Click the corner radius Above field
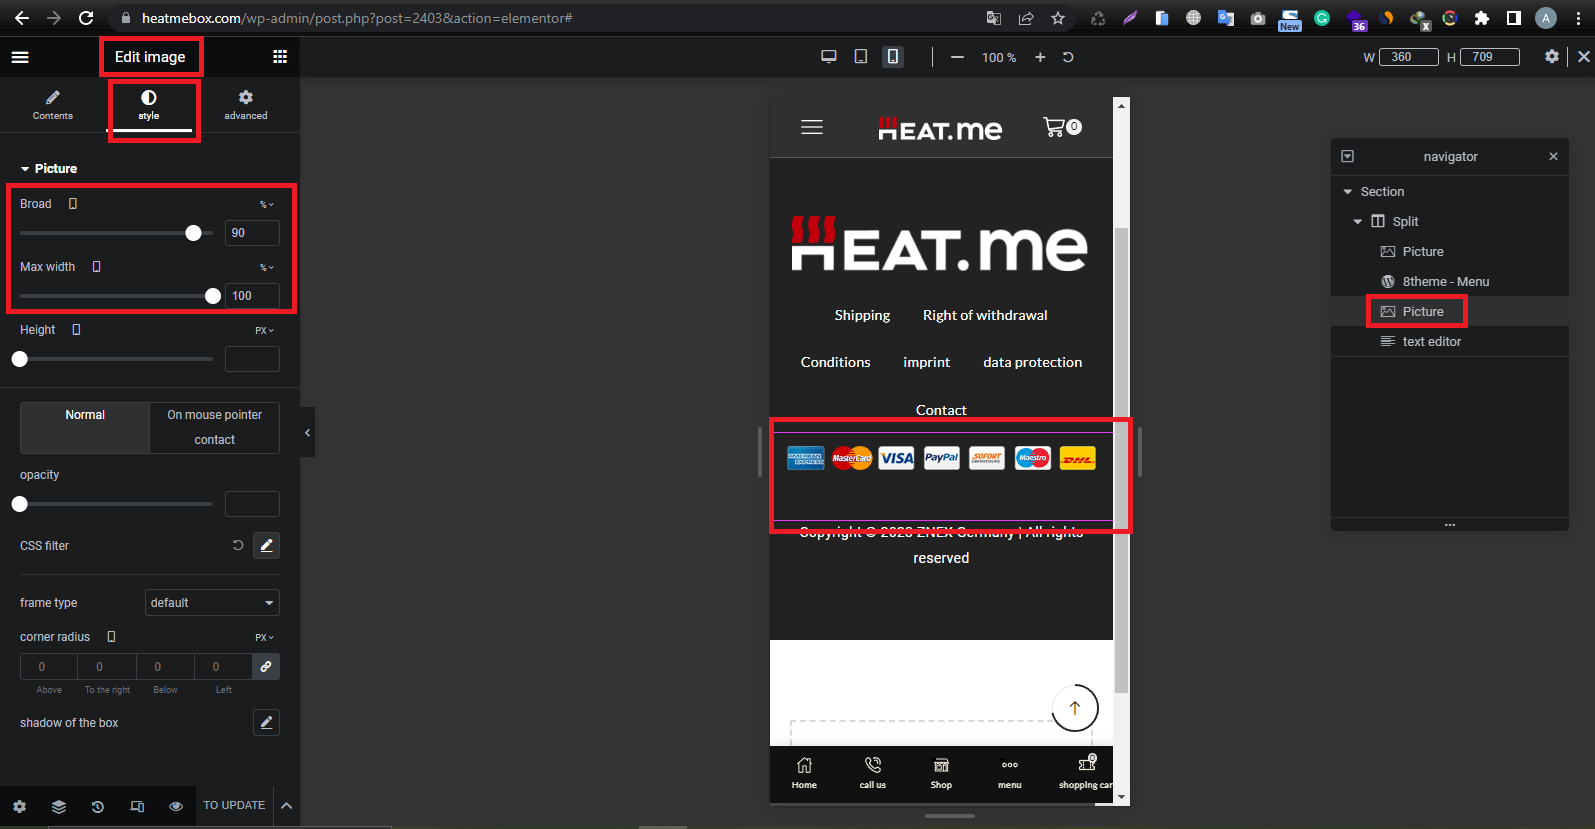This screenshot has width=1595, height=829. 49,667
